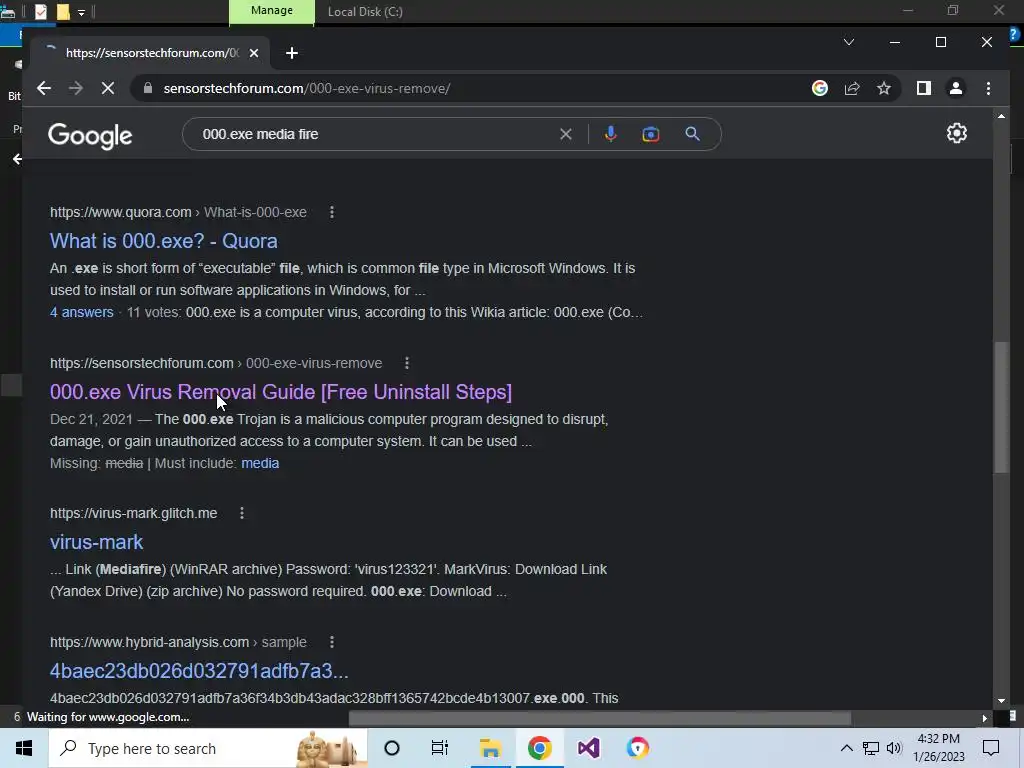Open Task View on taskbar
1024x768 pixels.
coord(440,748)
